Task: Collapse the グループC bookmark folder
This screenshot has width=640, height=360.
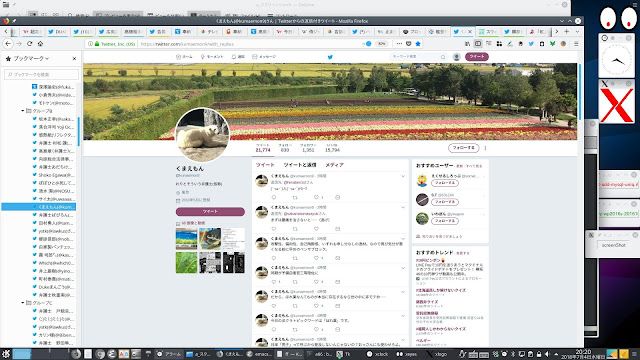Action: (23, 303)
